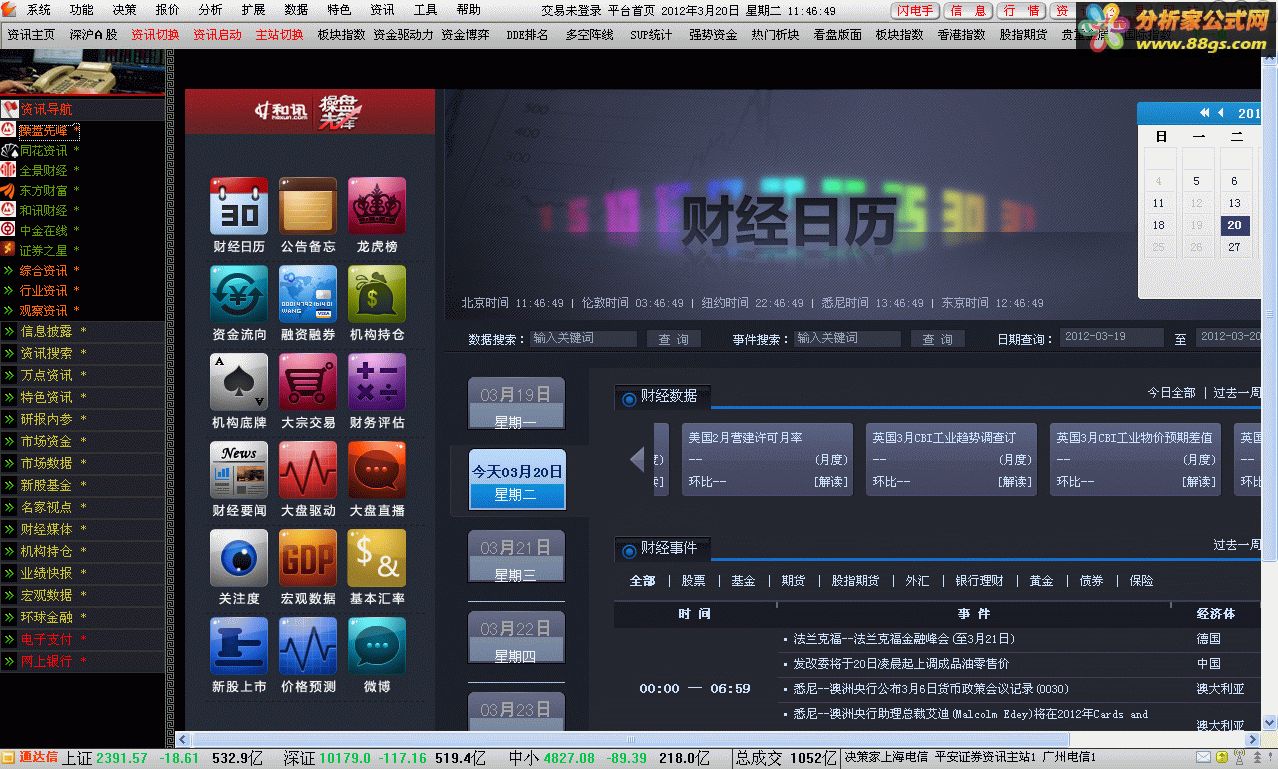1278x769 pixels.
Task: Open the 新股上市 gavel icon
Action: 239,646
